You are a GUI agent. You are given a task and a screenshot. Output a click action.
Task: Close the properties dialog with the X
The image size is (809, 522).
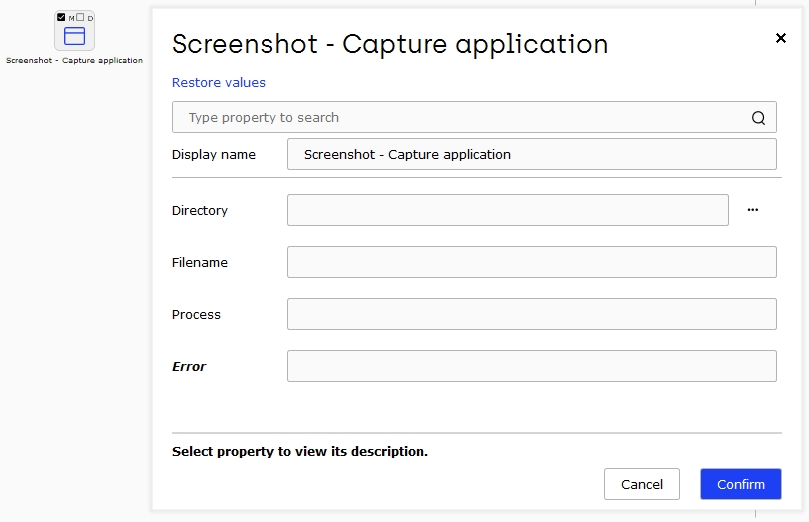(781, 38)
